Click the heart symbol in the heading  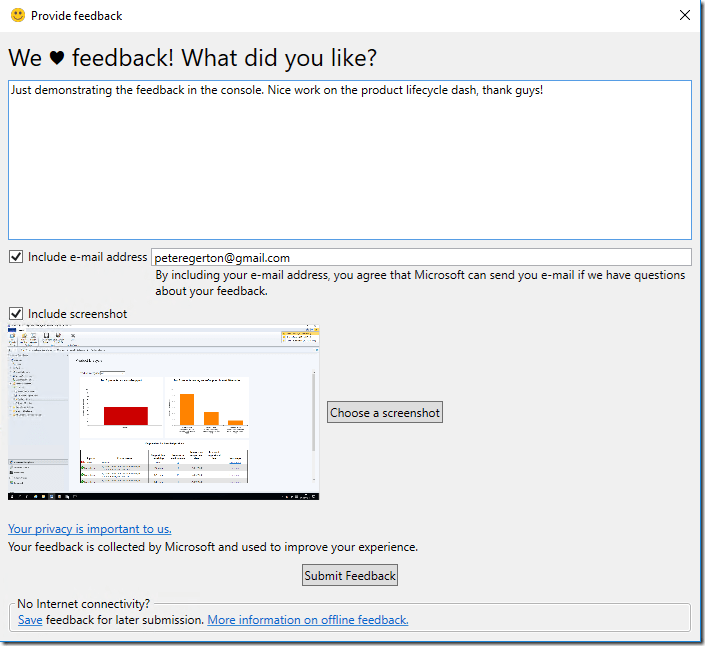(57, 59)
